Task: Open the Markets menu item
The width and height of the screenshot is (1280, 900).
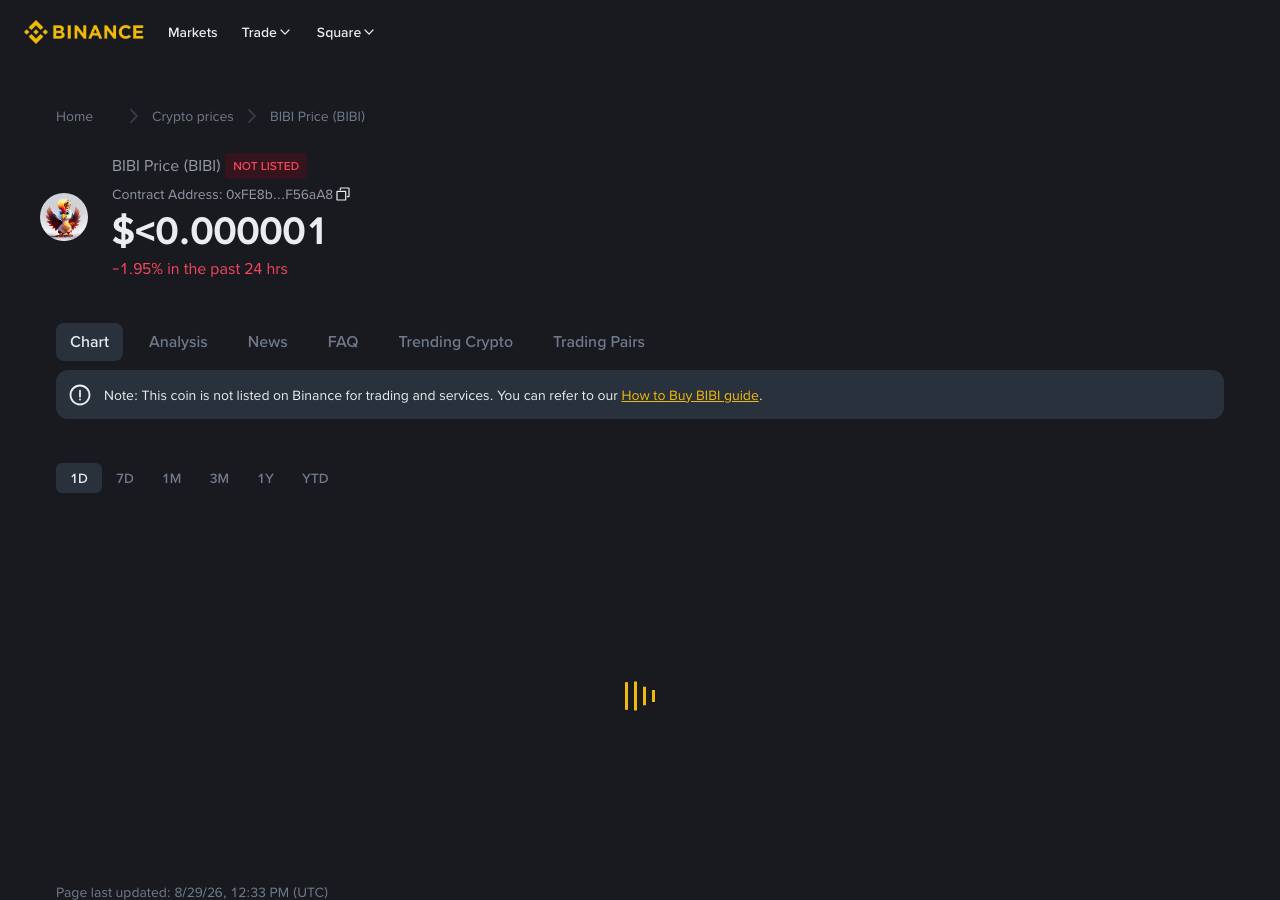Action: (x=193, y=32)
